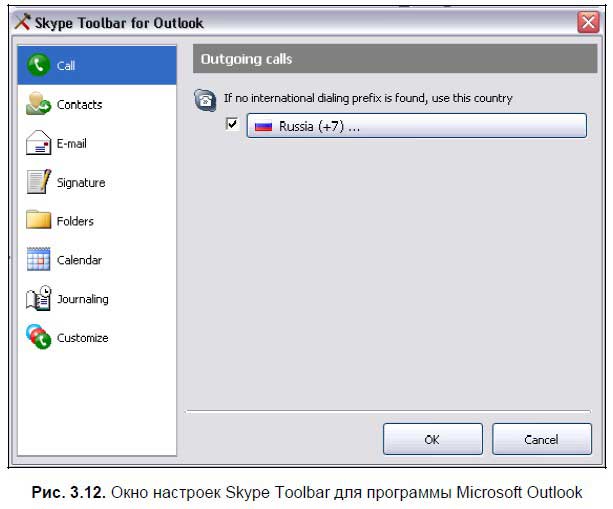Screen dimensions: 613x509
Task: Select the Contacts people icon
Action: tap(38, 104)
